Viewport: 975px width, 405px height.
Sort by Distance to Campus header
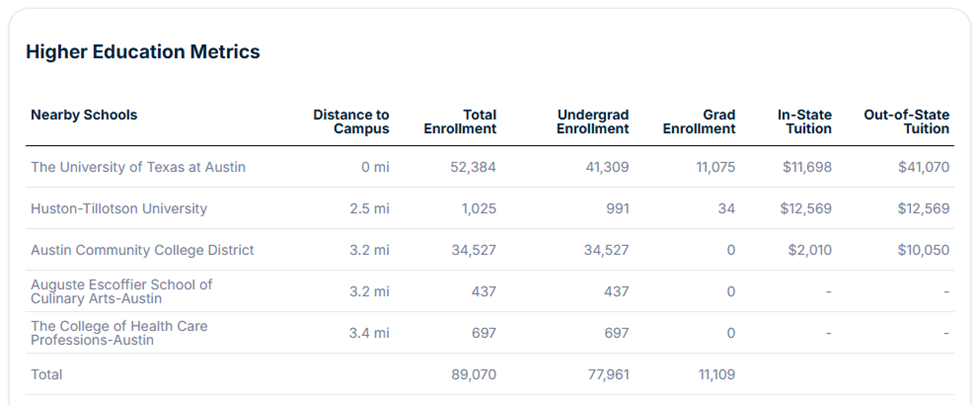(x=351, y=122)
